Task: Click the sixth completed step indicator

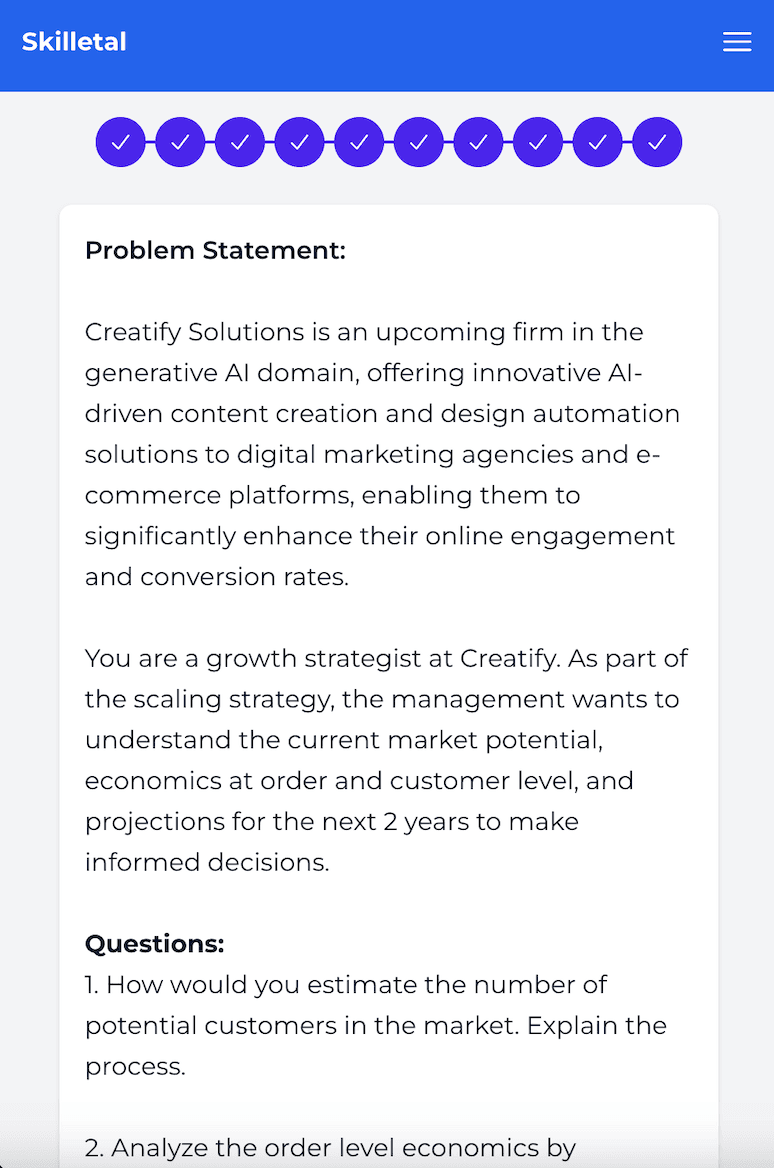Action: point(419,143)
